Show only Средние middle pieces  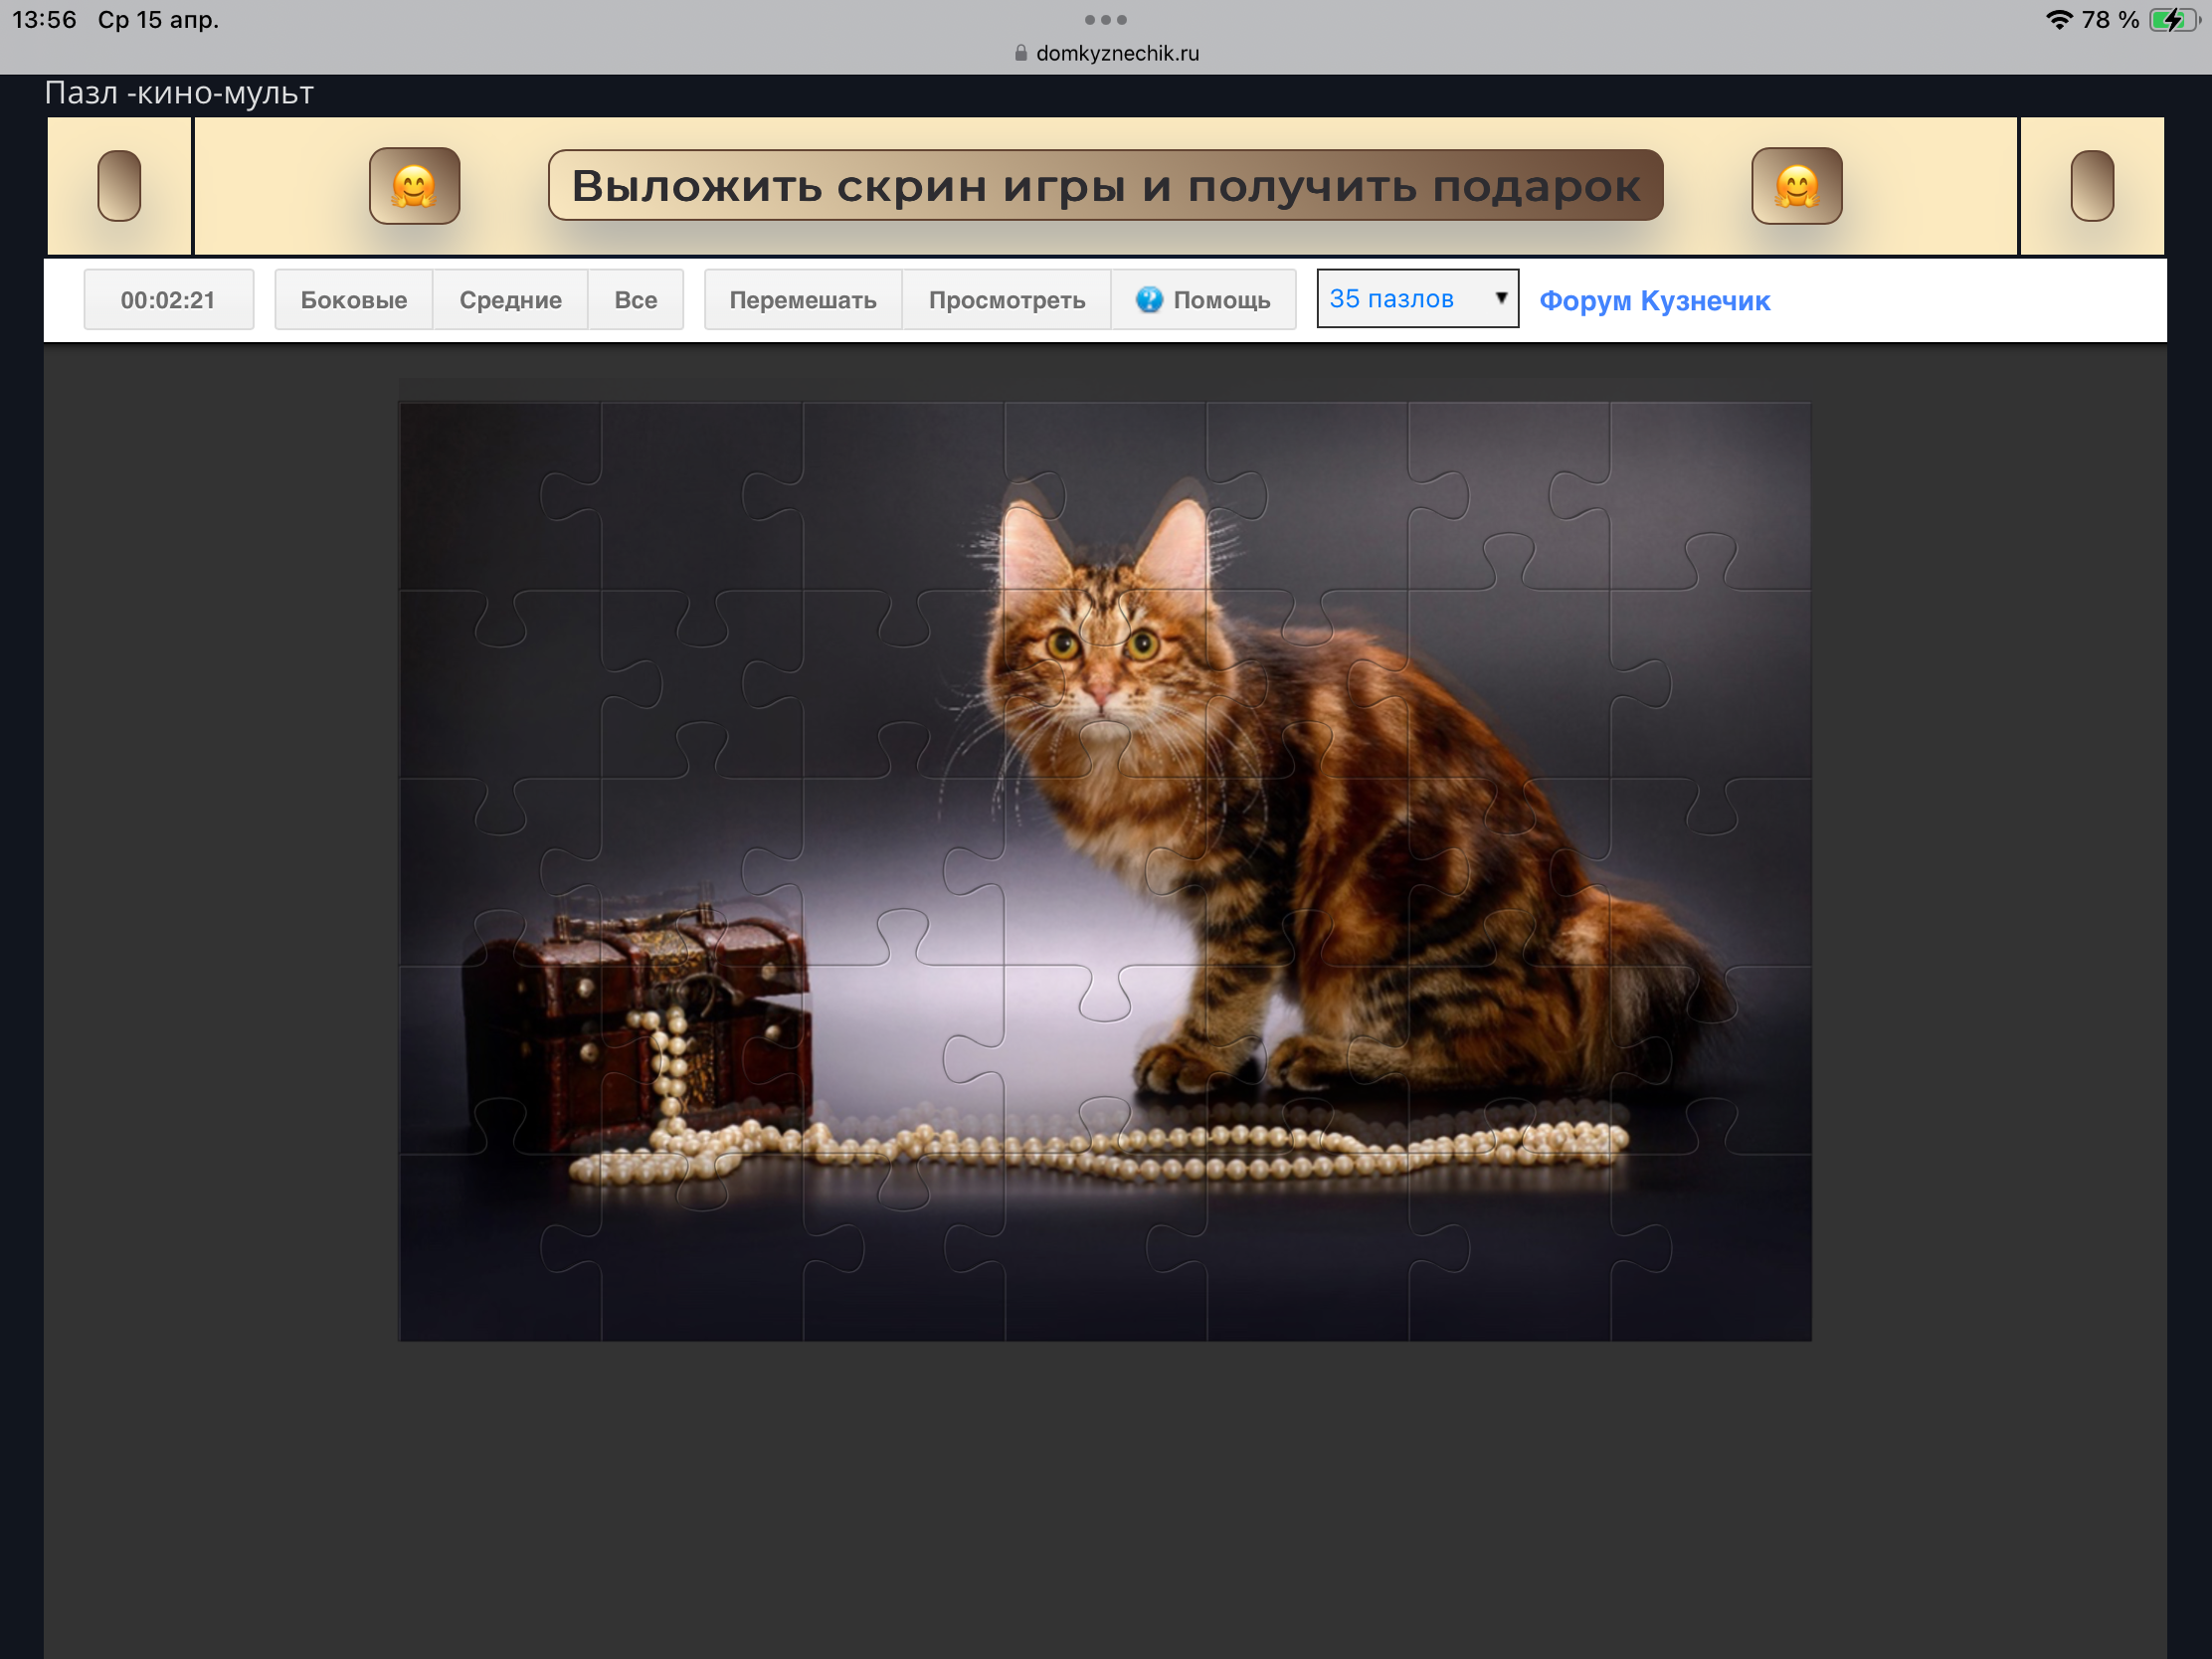[x=510, y=299]
